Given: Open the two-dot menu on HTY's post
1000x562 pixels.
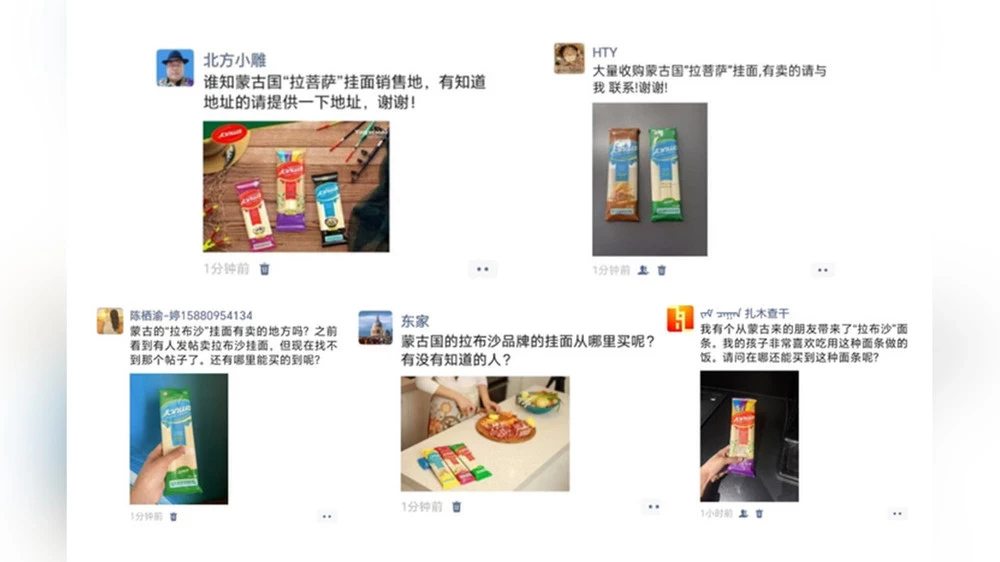Looking at the screenshot, I should pyautogui.click(x=823, y=270).
